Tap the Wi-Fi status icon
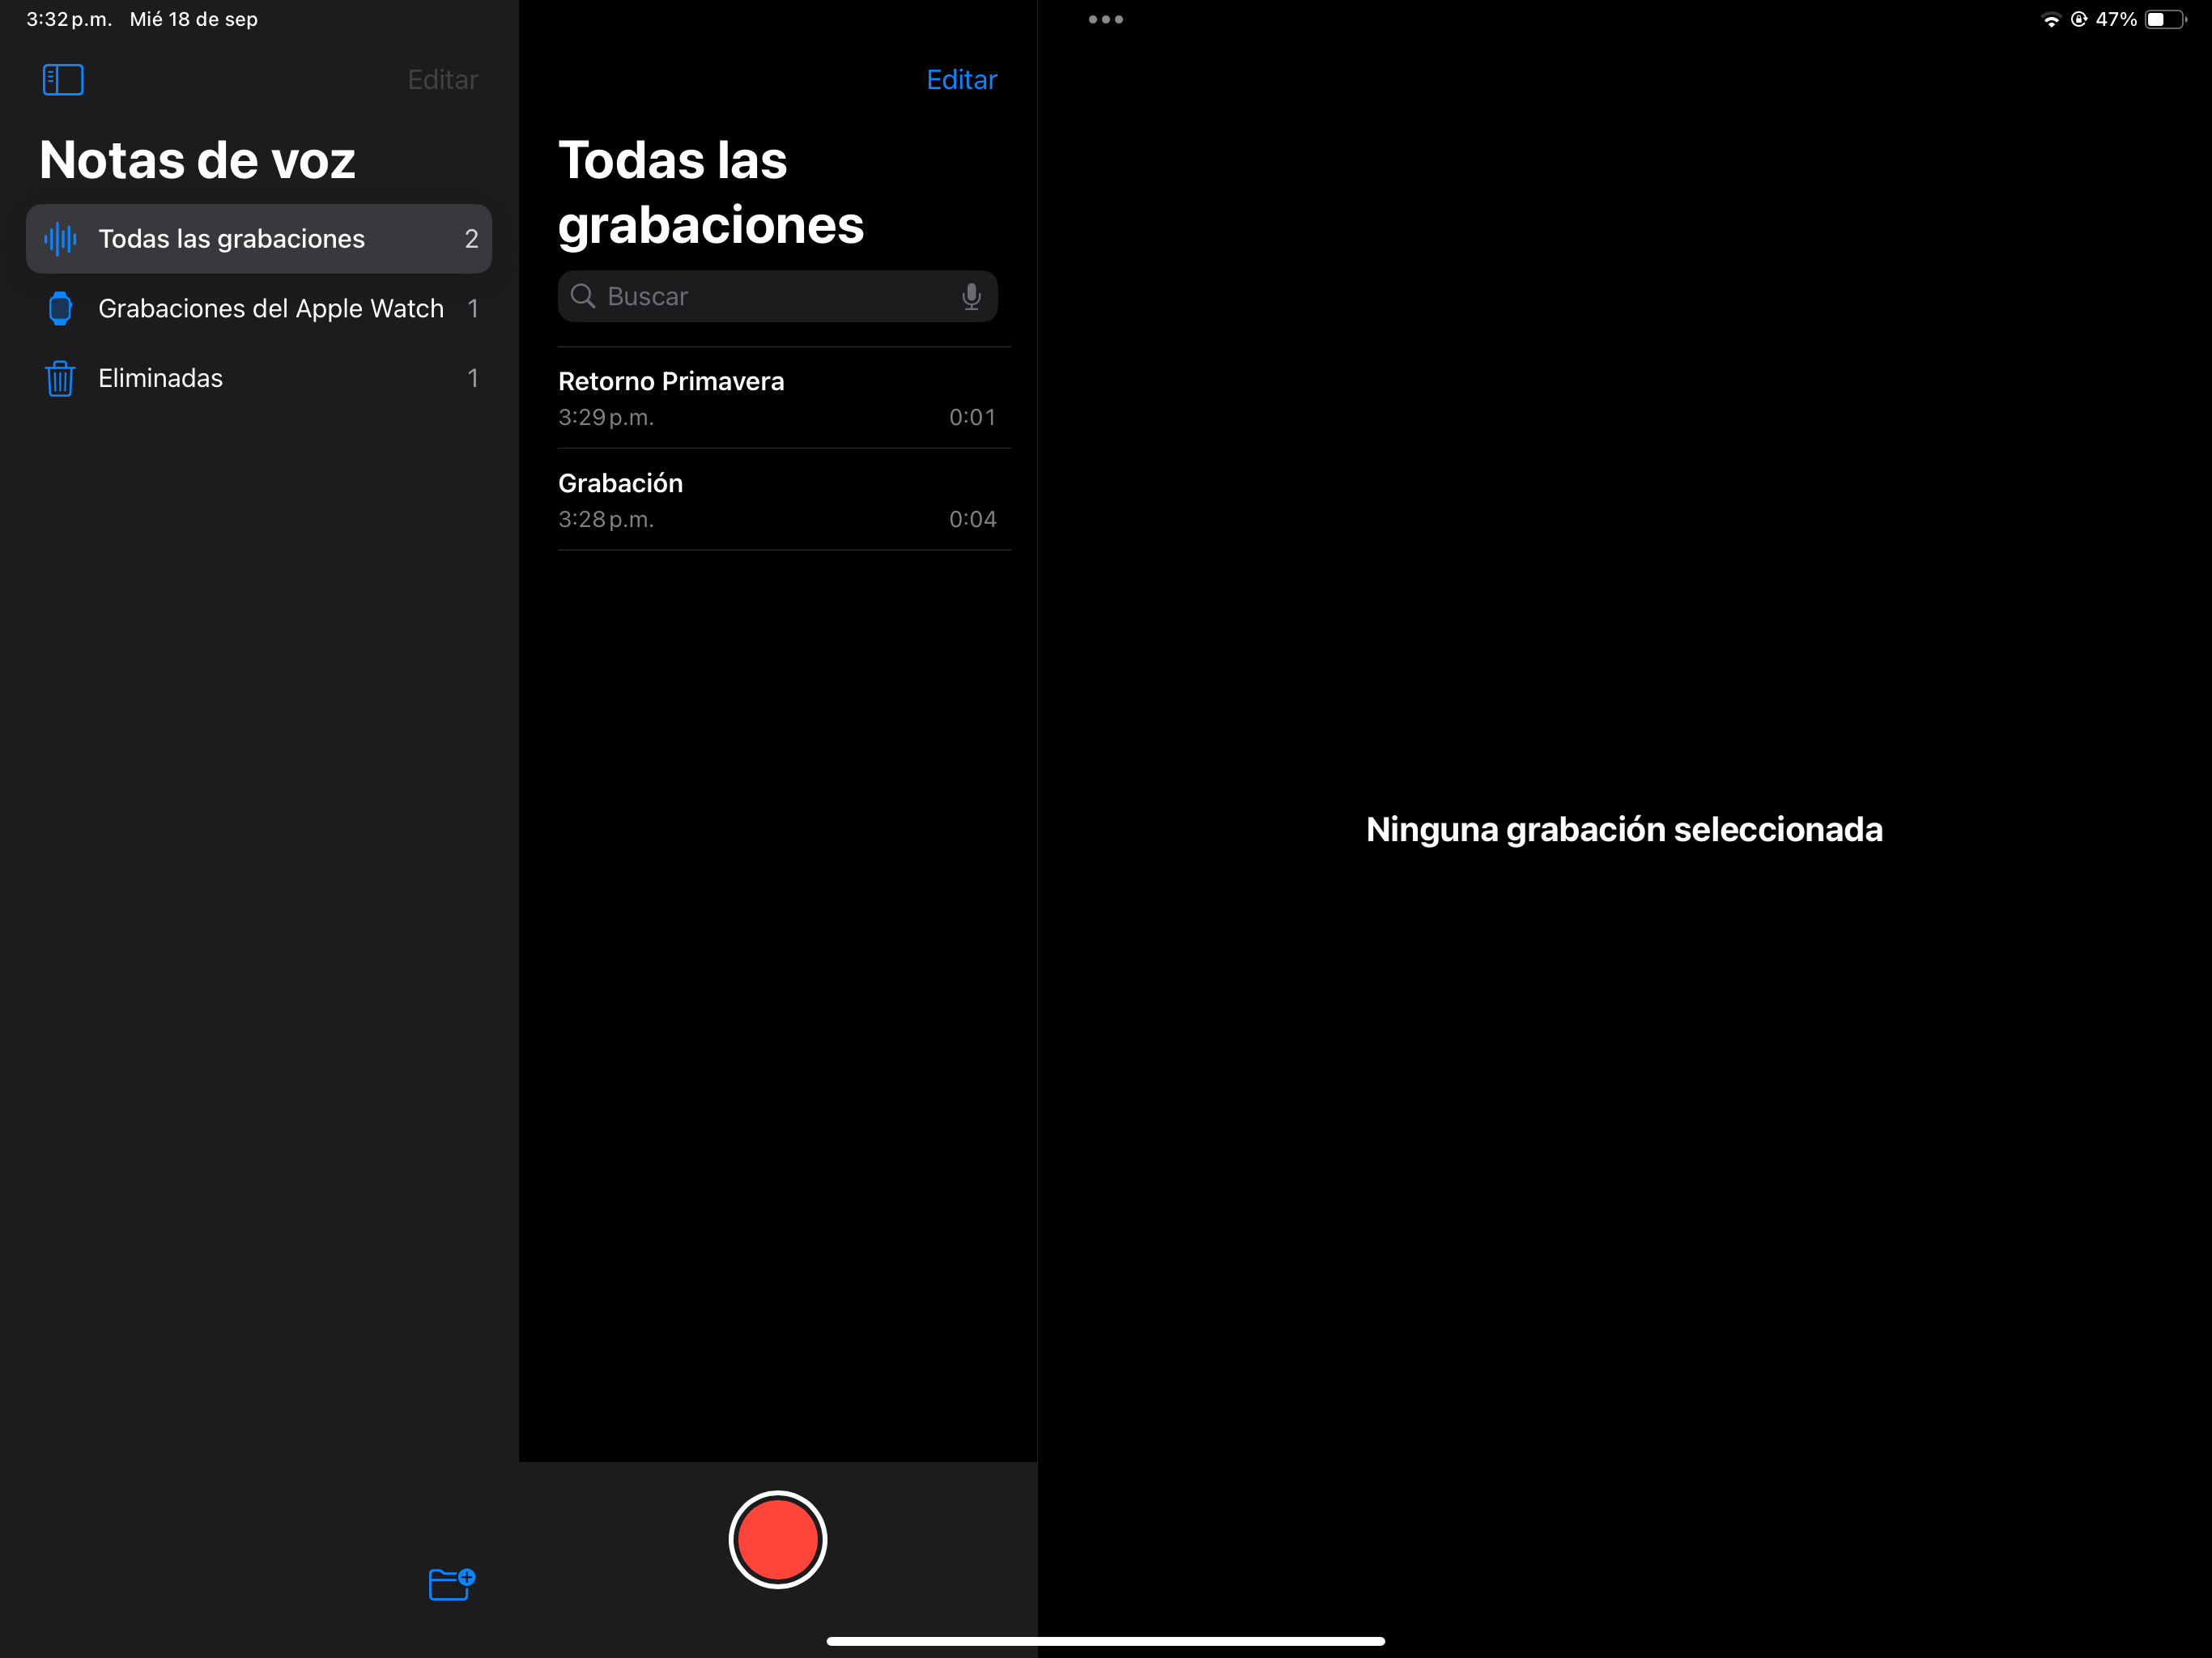The width and height of the screenshot is (2212, 1658). pyautogui.click(x=2050, y=20)
